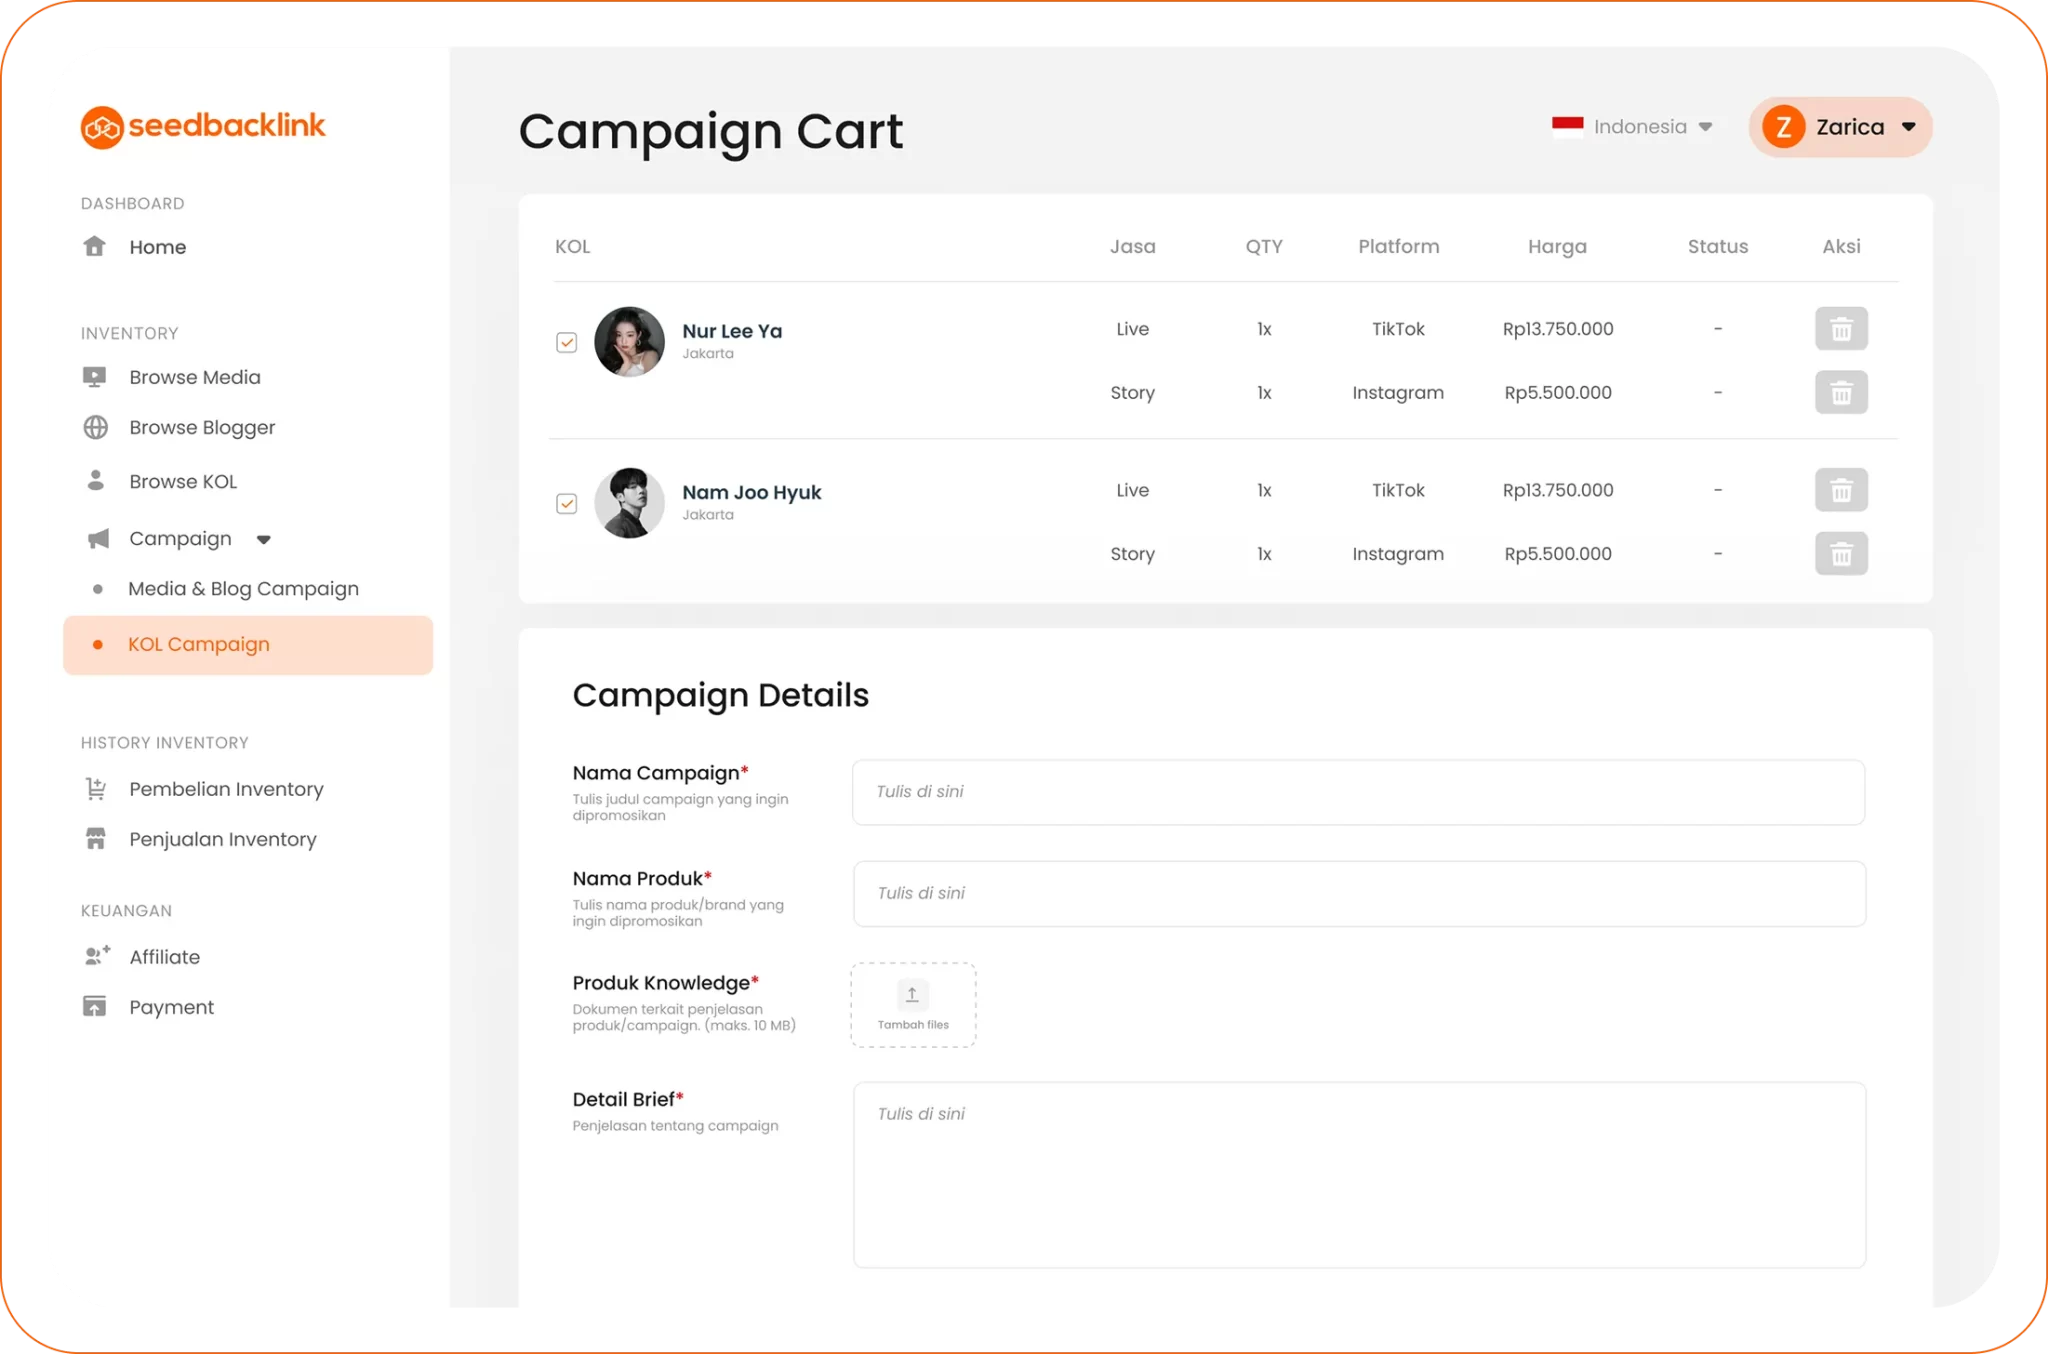Click the orange Z avatar icon
The image size is (2048, 1354).
point(1783,127)
